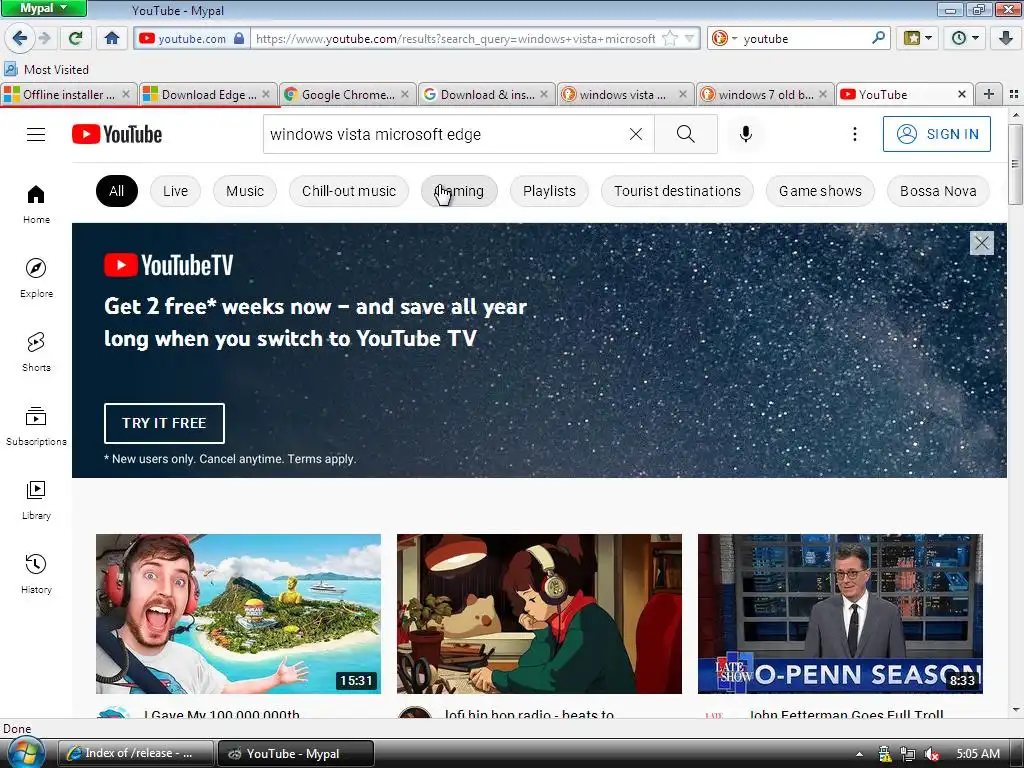Show hidden system tray icons
1024x768 pixels.
pyautogui.click(x=859, y=754)
